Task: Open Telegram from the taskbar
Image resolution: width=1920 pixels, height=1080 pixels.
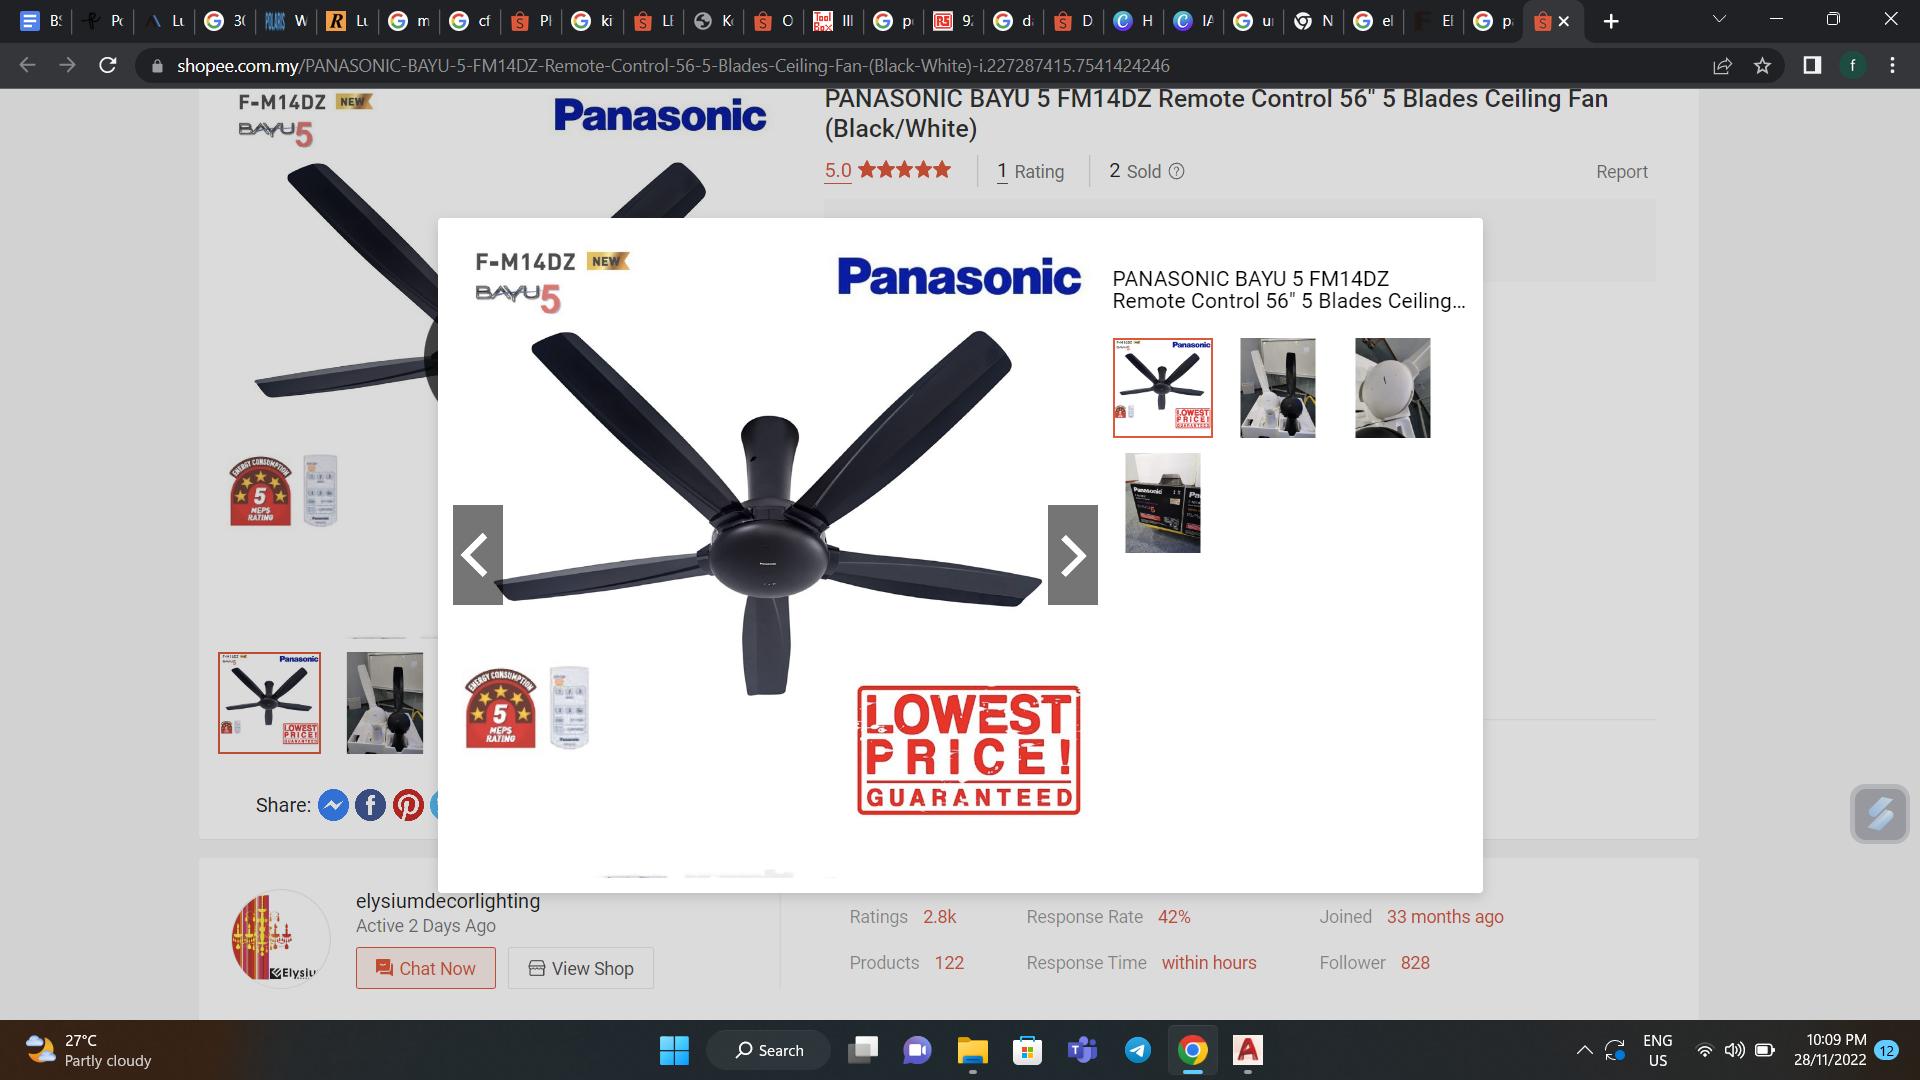Action: tap(1137, 1050)
